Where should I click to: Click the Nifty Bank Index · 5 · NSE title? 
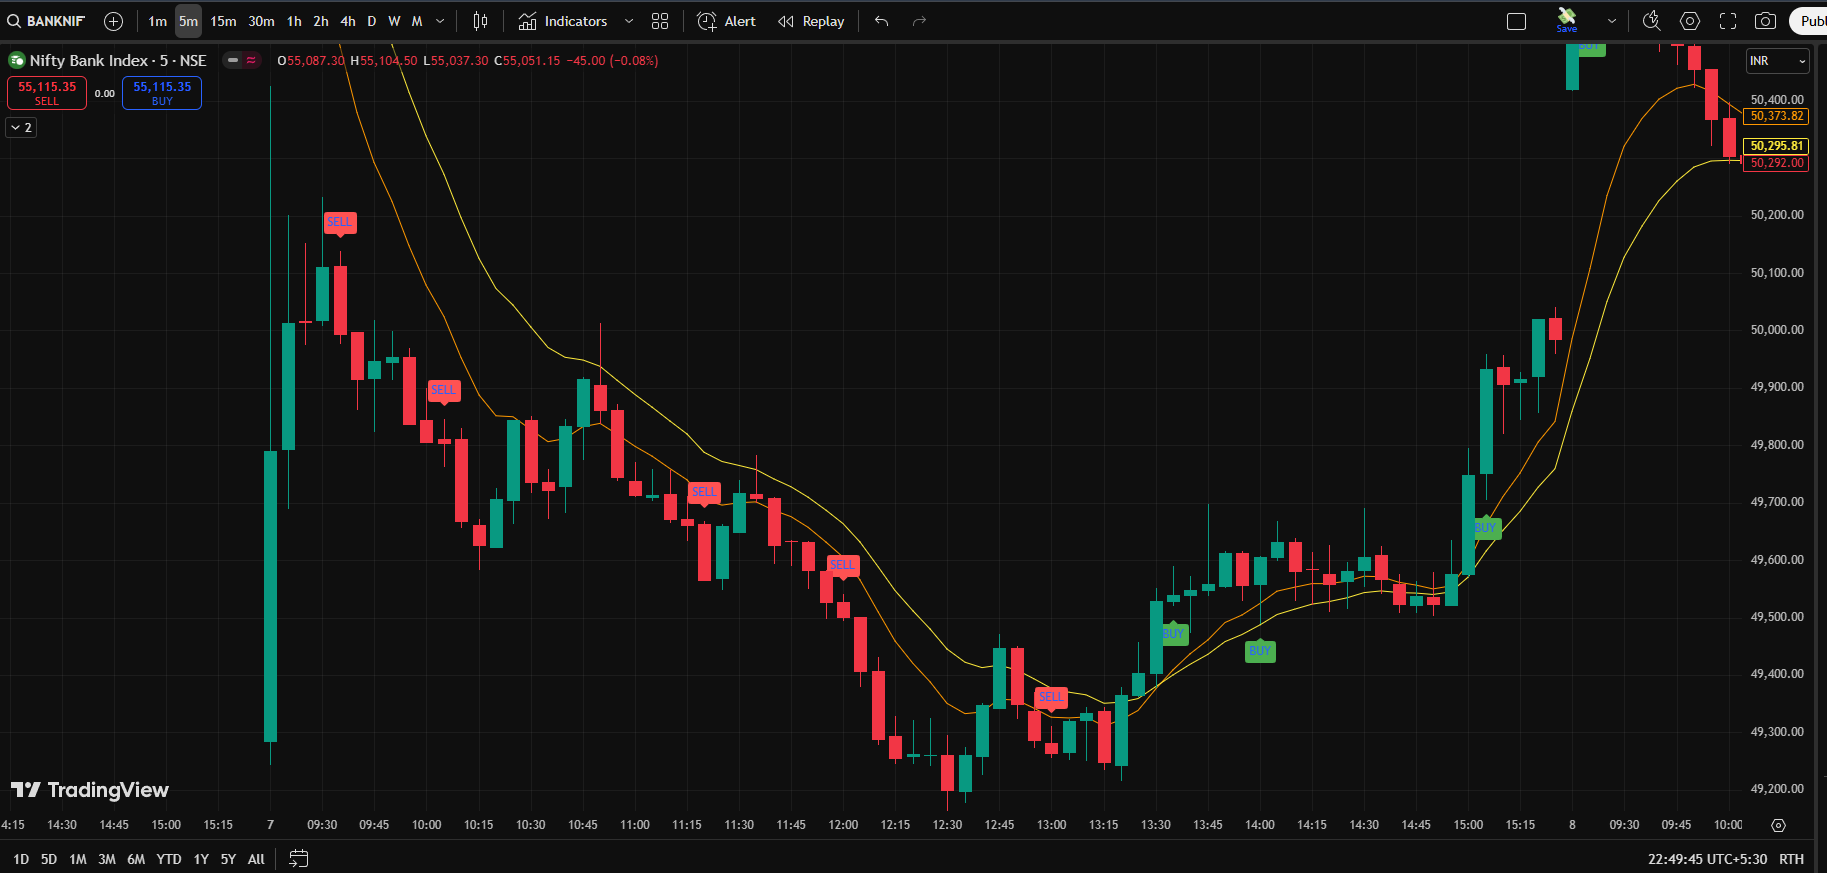coord(118,60)
